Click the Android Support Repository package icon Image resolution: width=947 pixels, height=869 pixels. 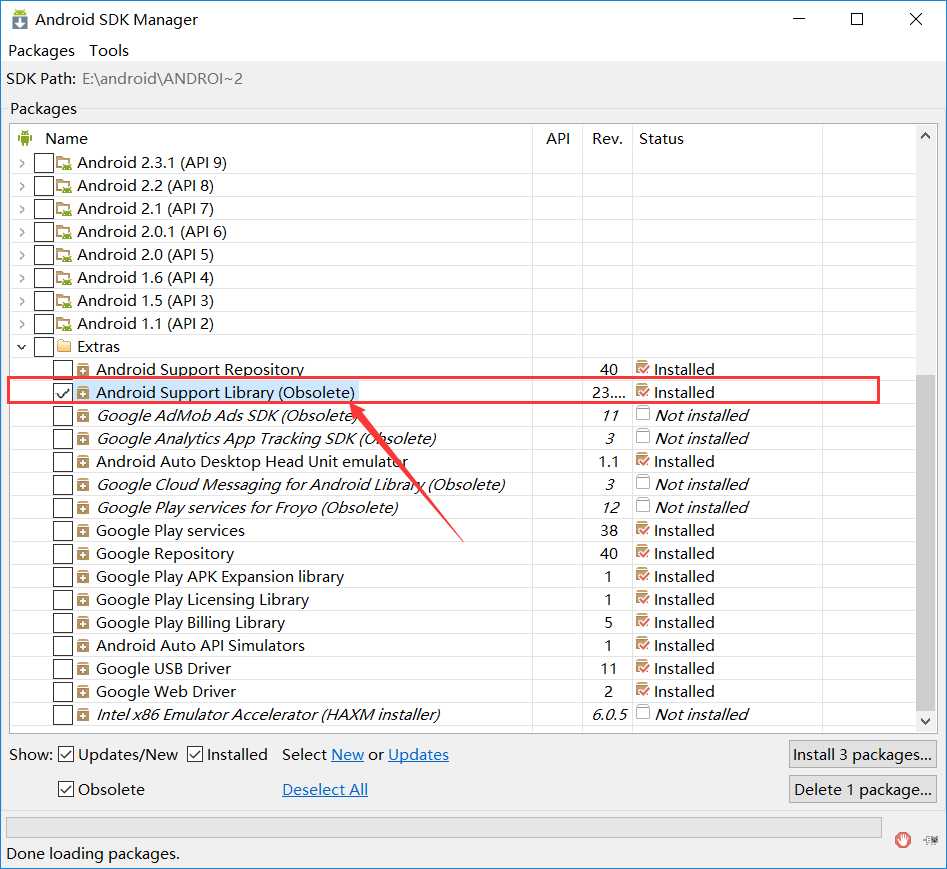tap(83, 370)
